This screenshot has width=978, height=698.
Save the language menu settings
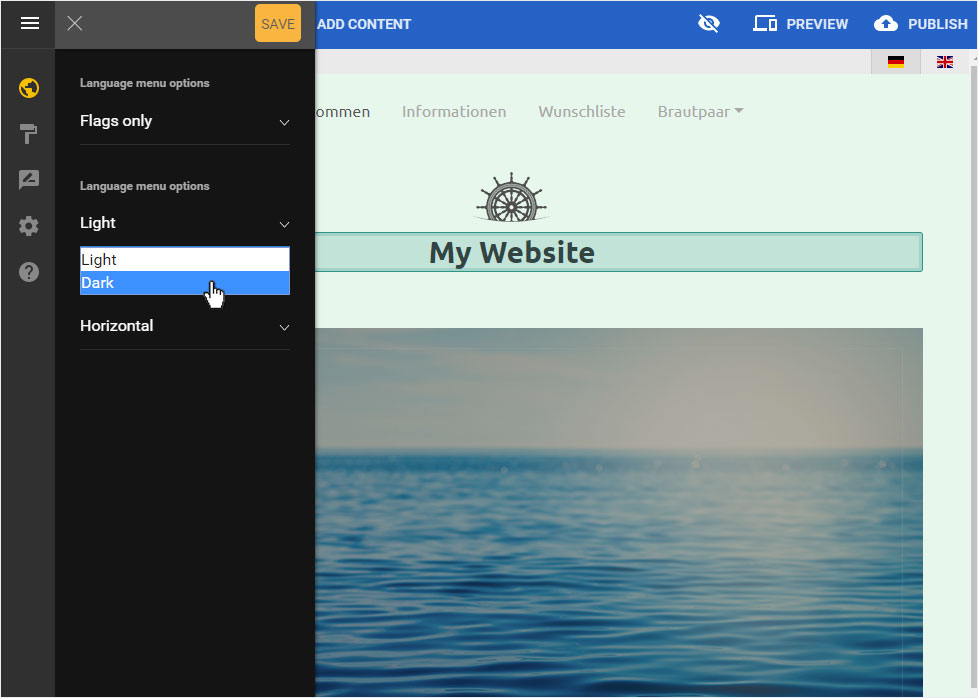click(278, 24)
